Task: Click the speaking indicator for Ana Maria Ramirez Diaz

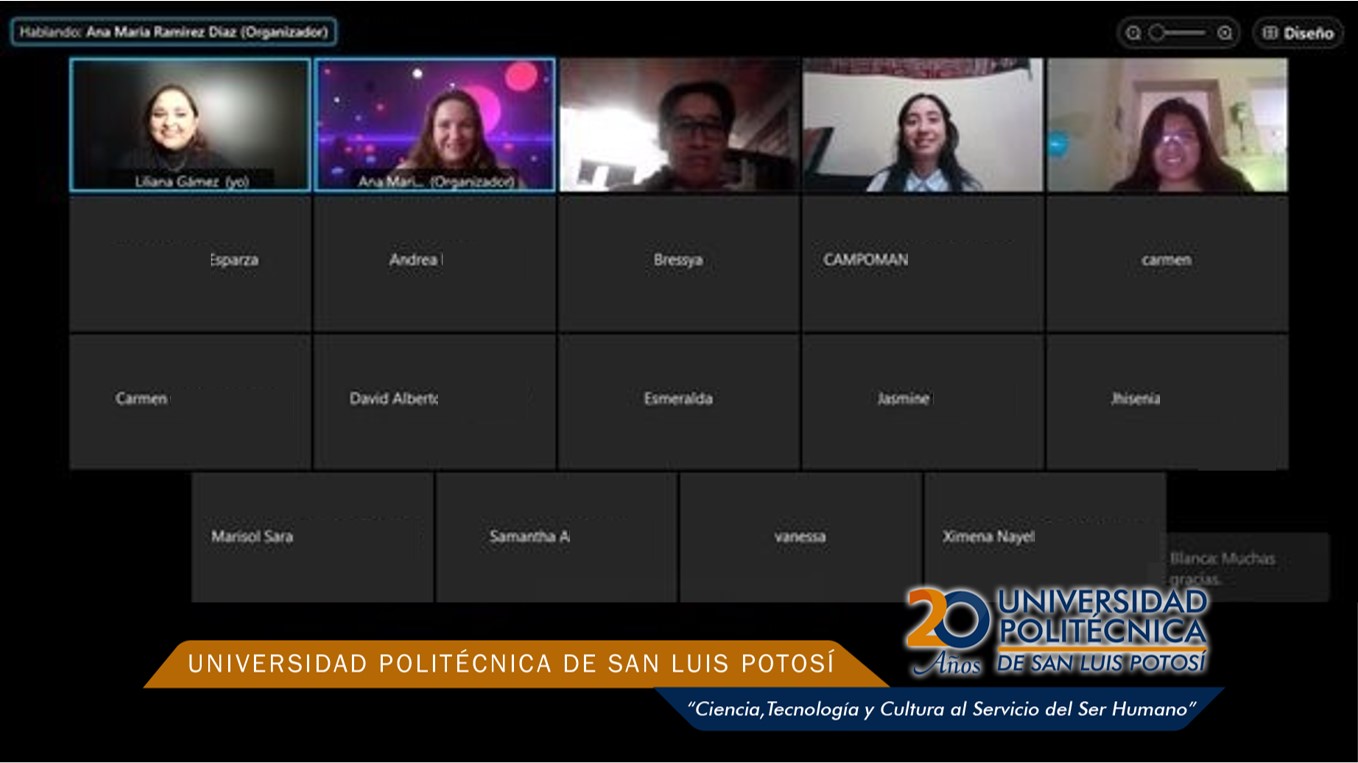Action: pos(174,32)
